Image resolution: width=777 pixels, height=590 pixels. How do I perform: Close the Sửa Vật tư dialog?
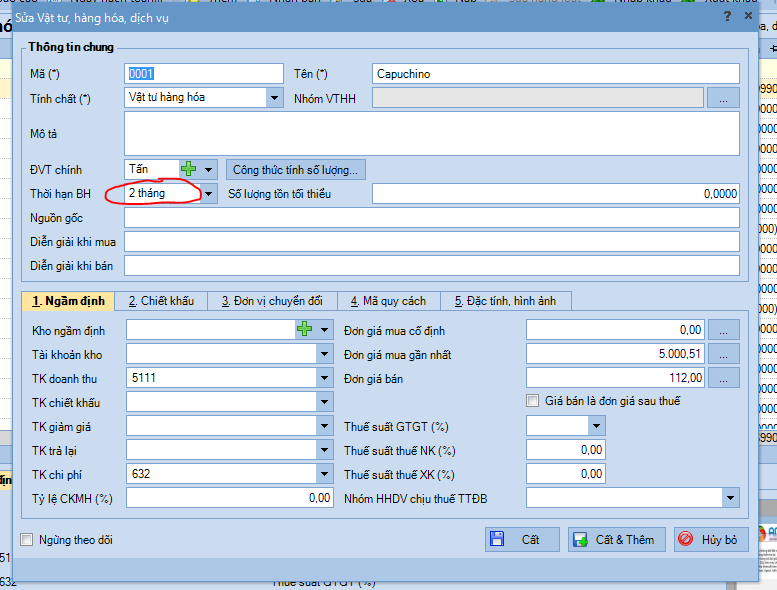tap(748, 16)
